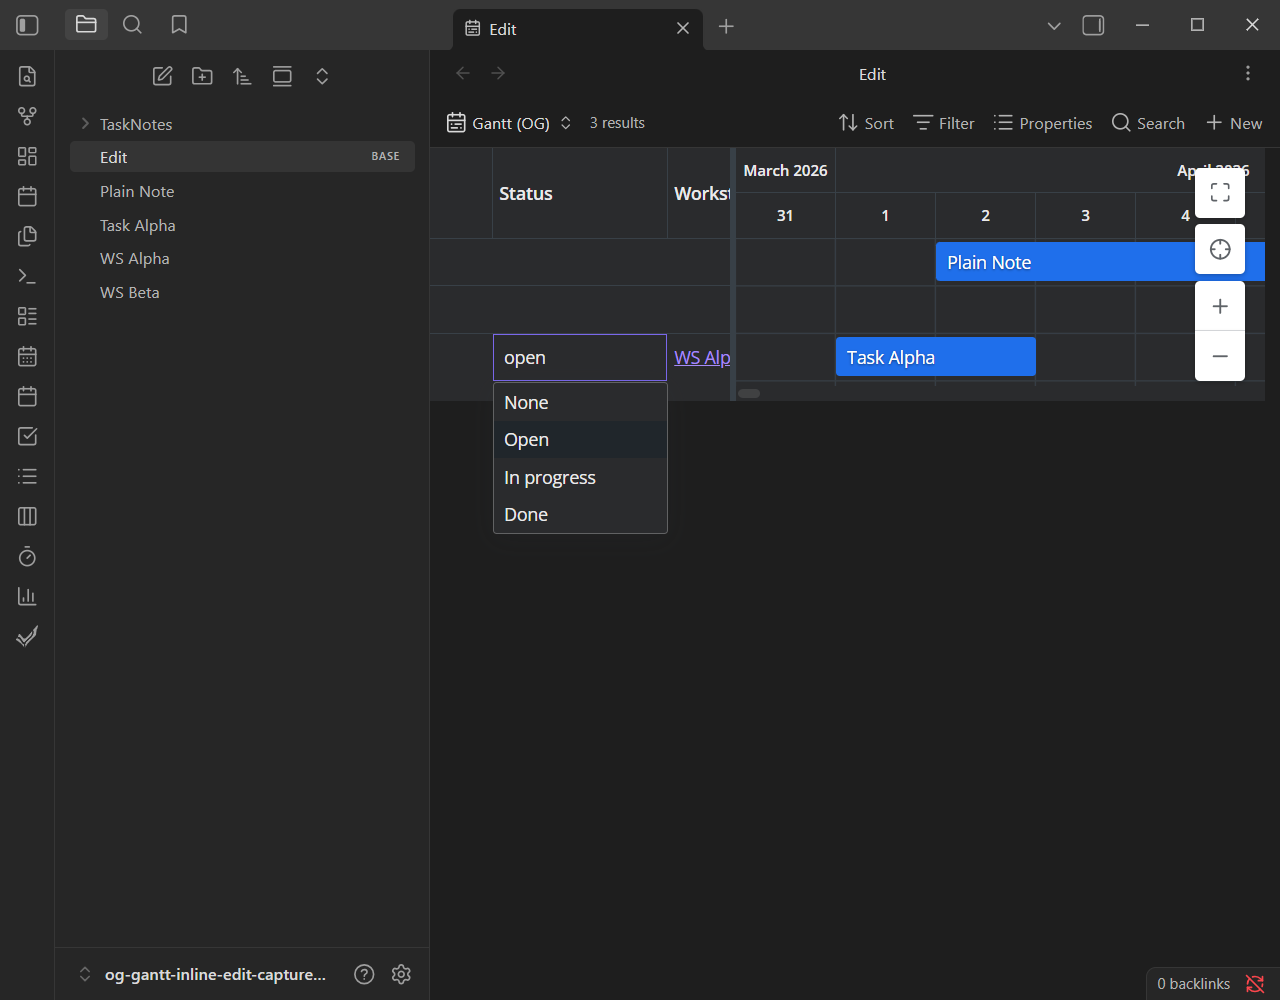Click Search in the base toolbar
This screenshot has width=1280, height=1000.
click(1148, 123)
